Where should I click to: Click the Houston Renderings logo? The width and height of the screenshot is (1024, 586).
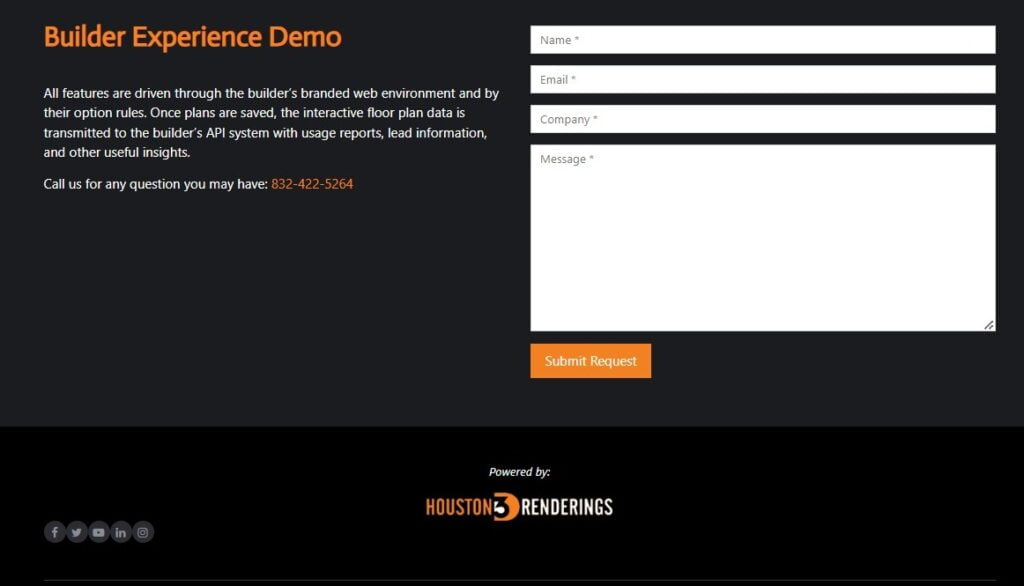[519, 507]
